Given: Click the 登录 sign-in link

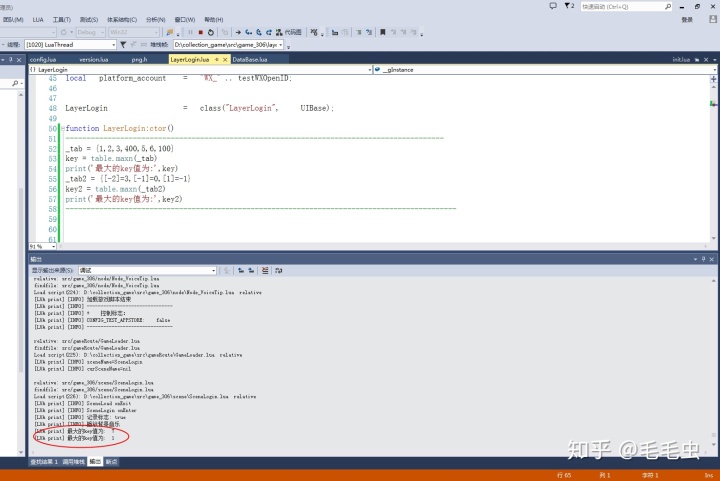Looking at the screenshot, I should 687,20.
